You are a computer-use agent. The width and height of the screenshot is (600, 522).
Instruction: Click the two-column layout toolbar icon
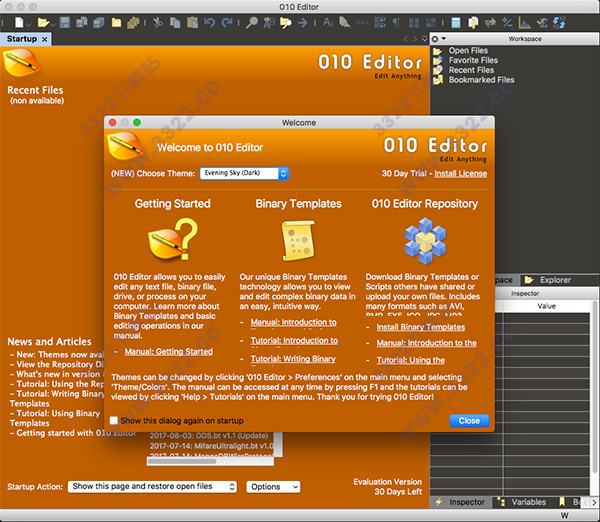click(414, 23)
